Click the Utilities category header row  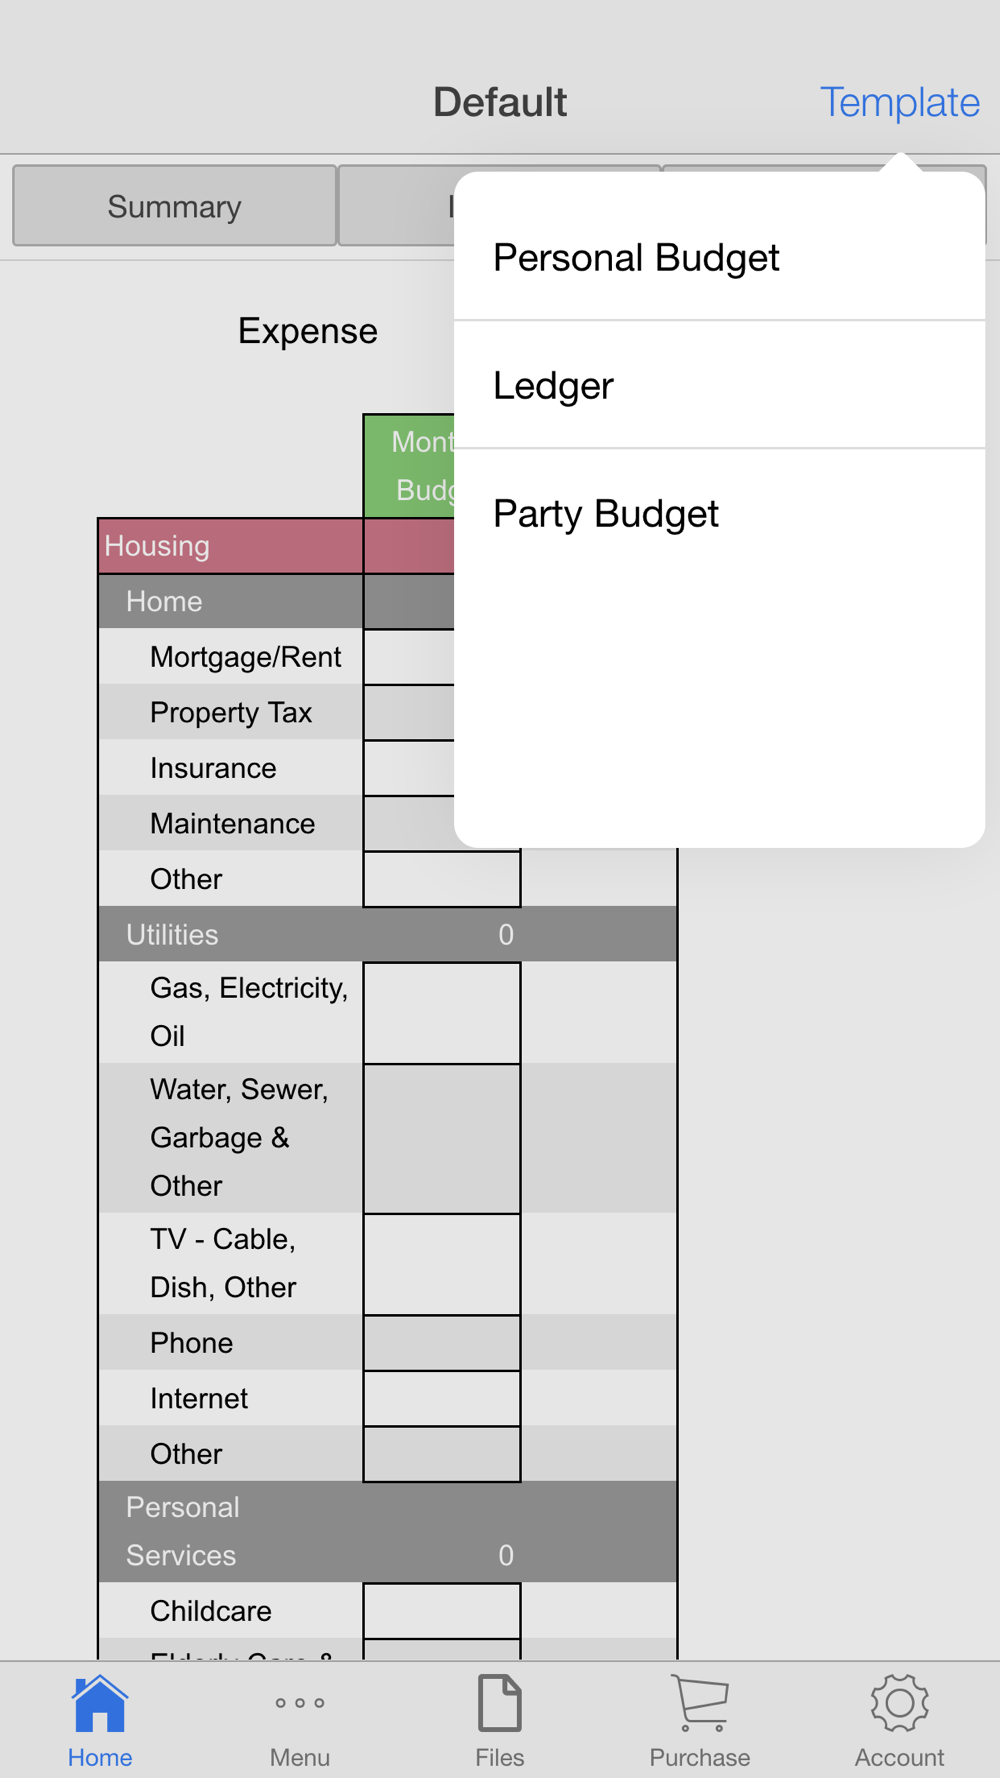387,934
